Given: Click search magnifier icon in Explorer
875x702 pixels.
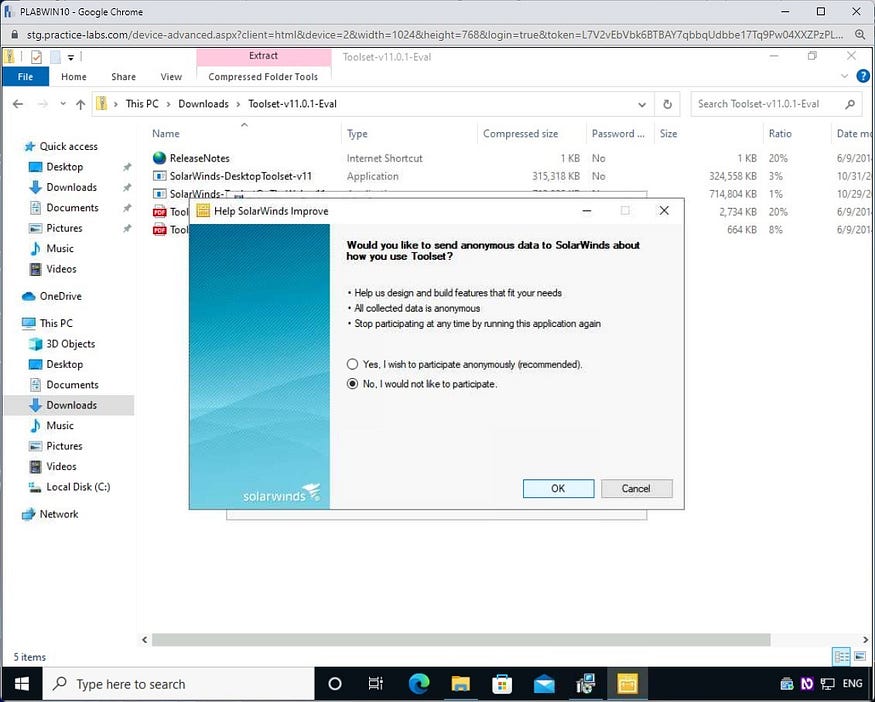Looking at the screenshot, I should [850, 104].
